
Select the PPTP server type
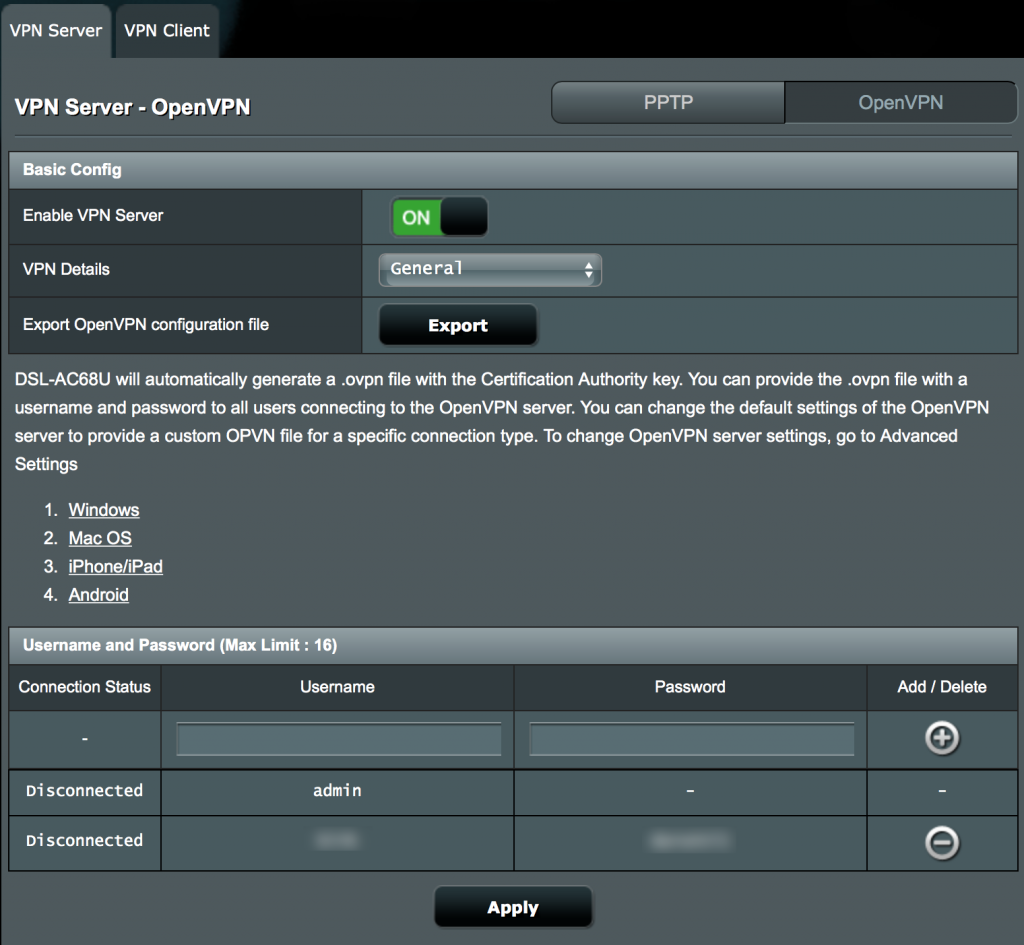coord(668,103)
